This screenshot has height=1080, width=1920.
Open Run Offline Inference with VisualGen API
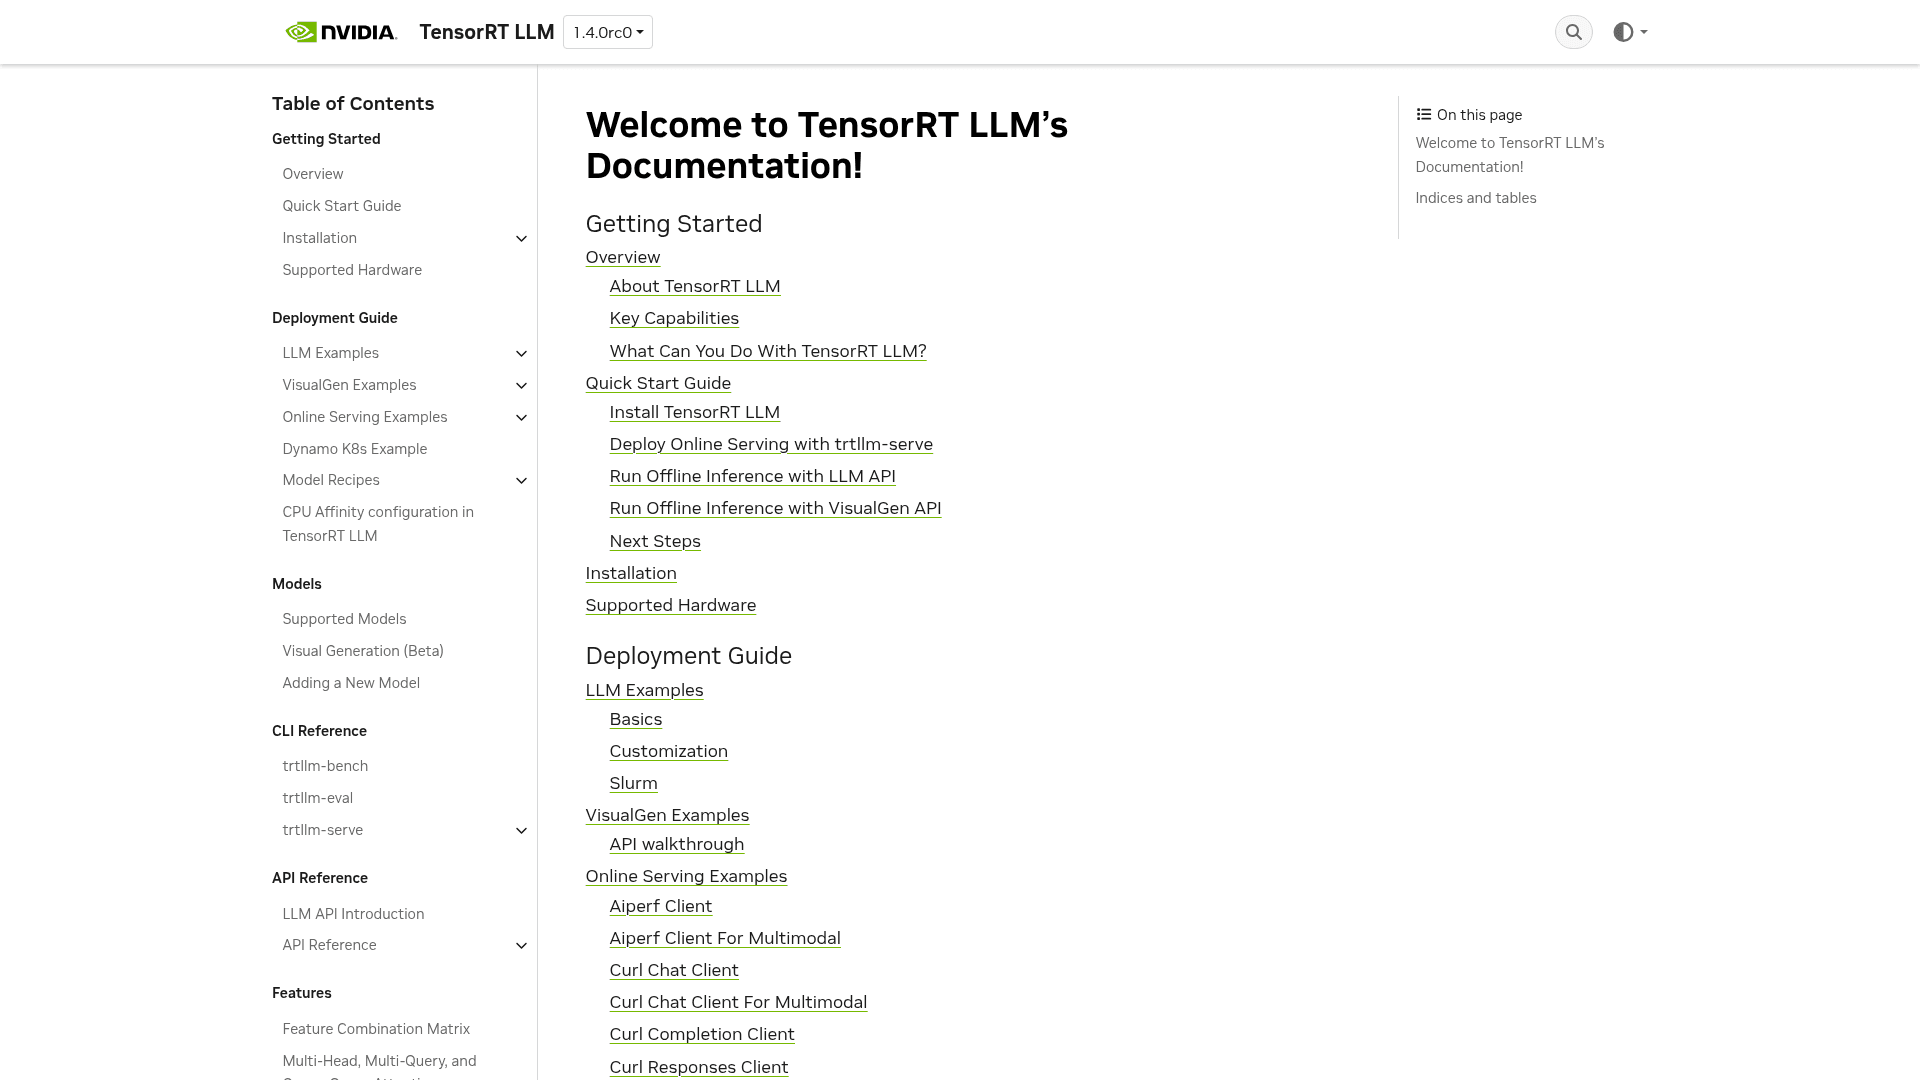pos(775,508)
